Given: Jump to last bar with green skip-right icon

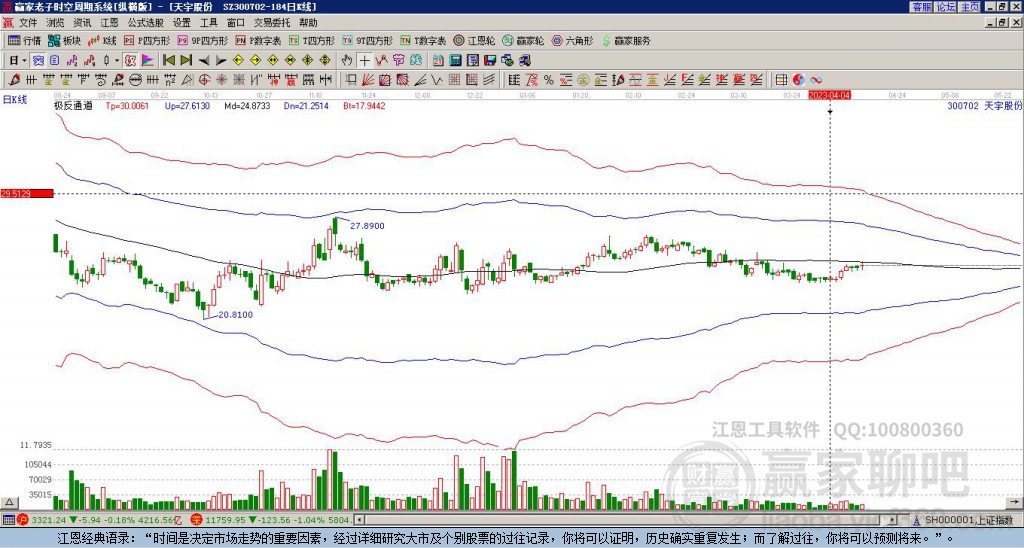Looking at the screenshot, I should pos(186,61).
